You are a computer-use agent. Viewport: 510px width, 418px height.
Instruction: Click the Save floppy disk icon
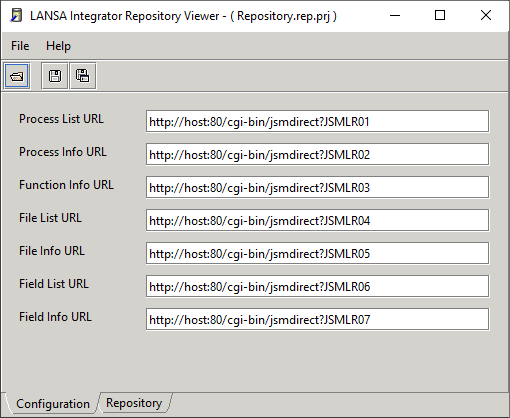[55, 76]
